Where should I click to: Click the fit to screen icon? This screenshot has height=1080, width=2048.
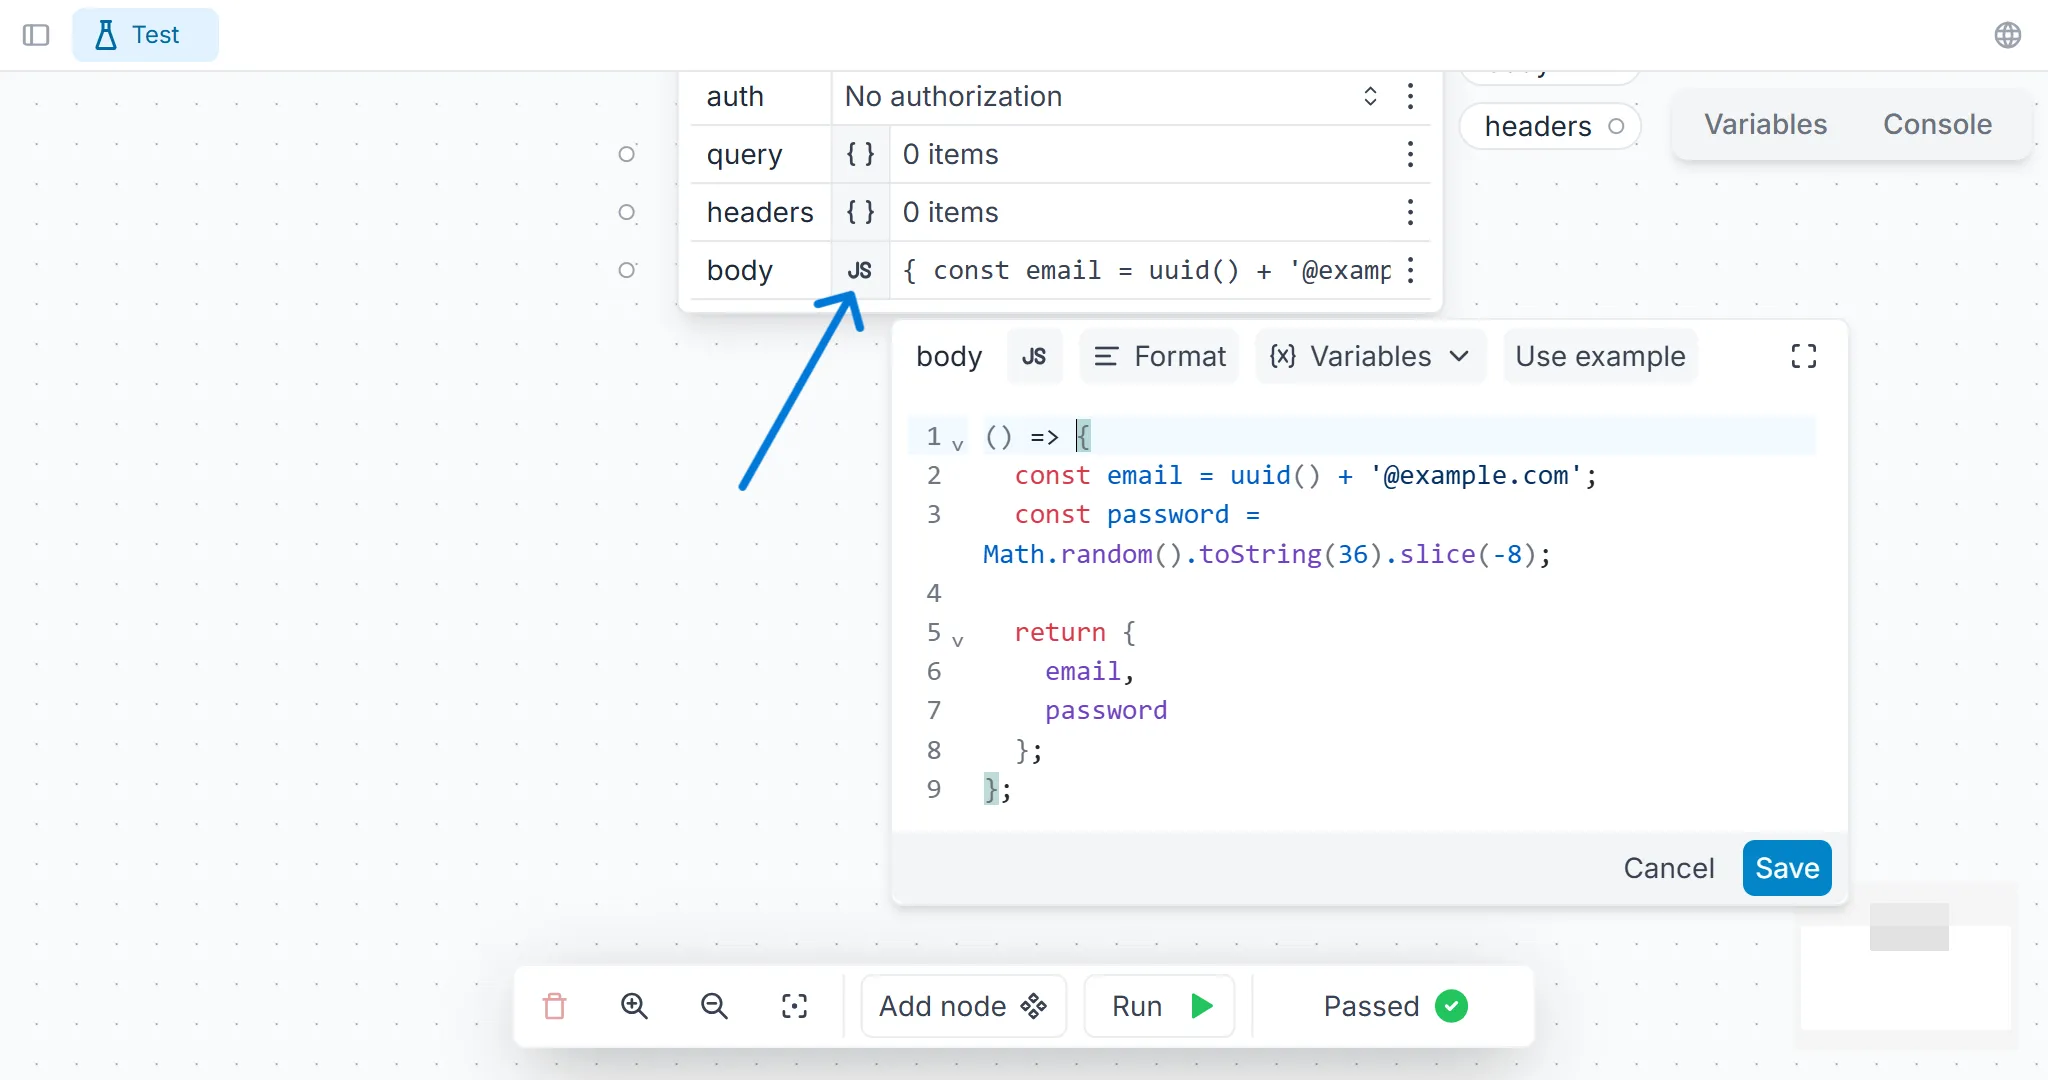point(795,1005)
